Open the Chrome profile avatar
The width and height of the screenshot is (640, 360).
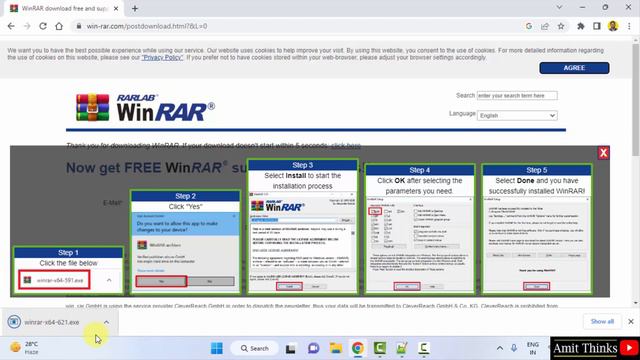pyautogui.click(x=613, y=26)
